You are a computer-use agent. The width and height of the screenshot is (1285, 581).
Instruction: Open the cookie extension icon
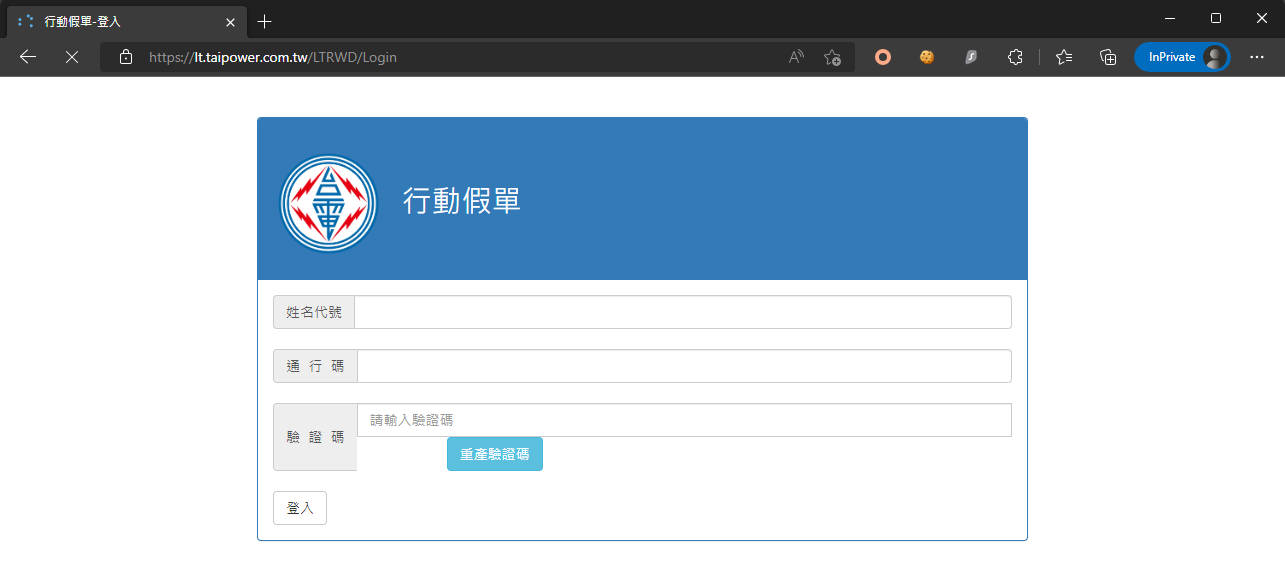coord(927,57)
